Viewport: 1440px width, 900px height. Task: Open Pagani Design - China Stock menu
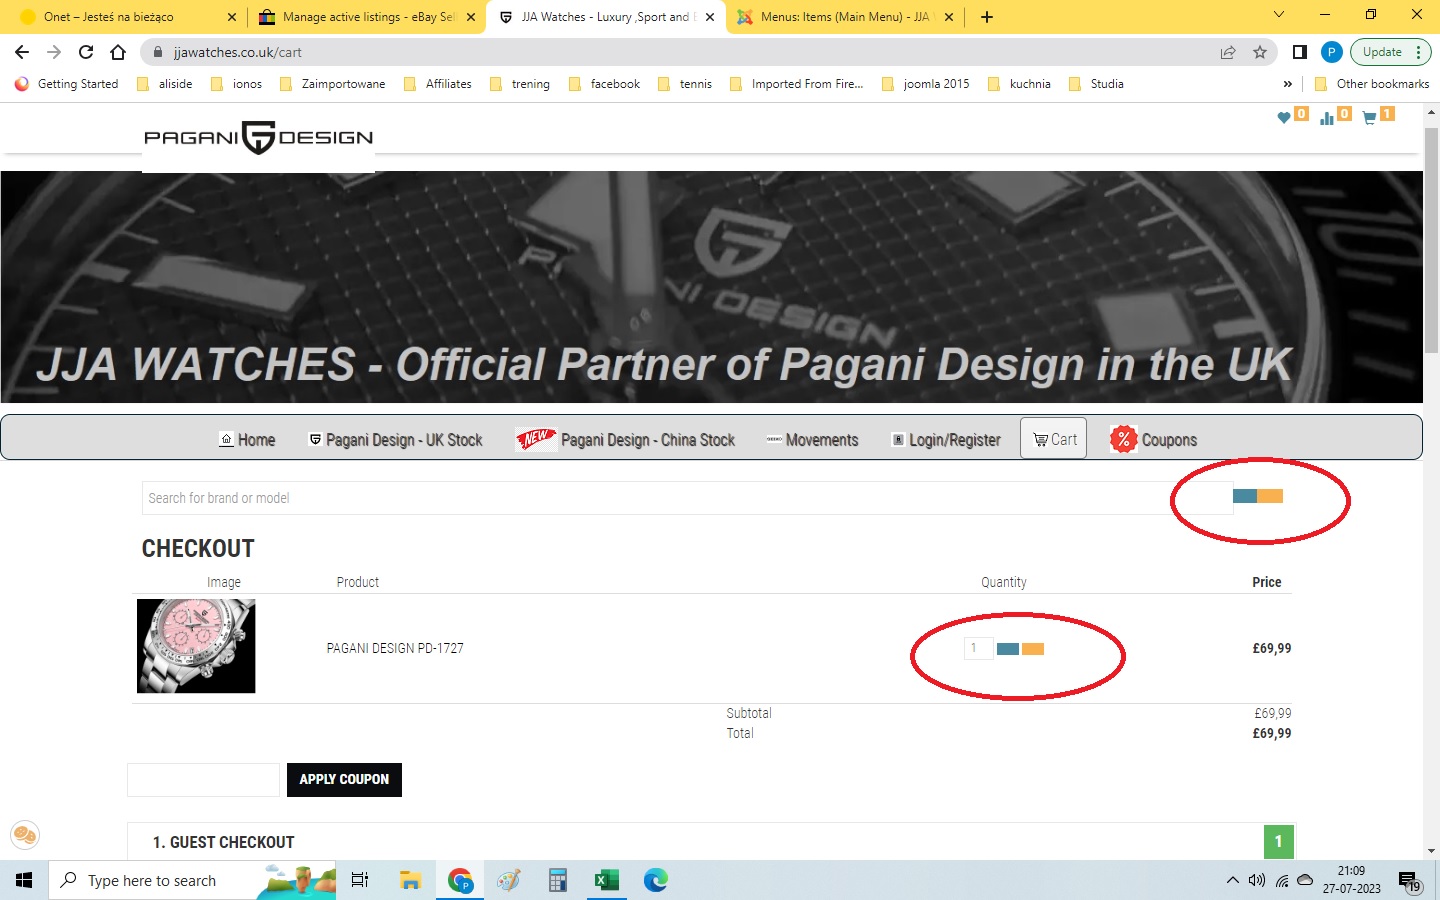pyautogui.click(x=625, y=440)
